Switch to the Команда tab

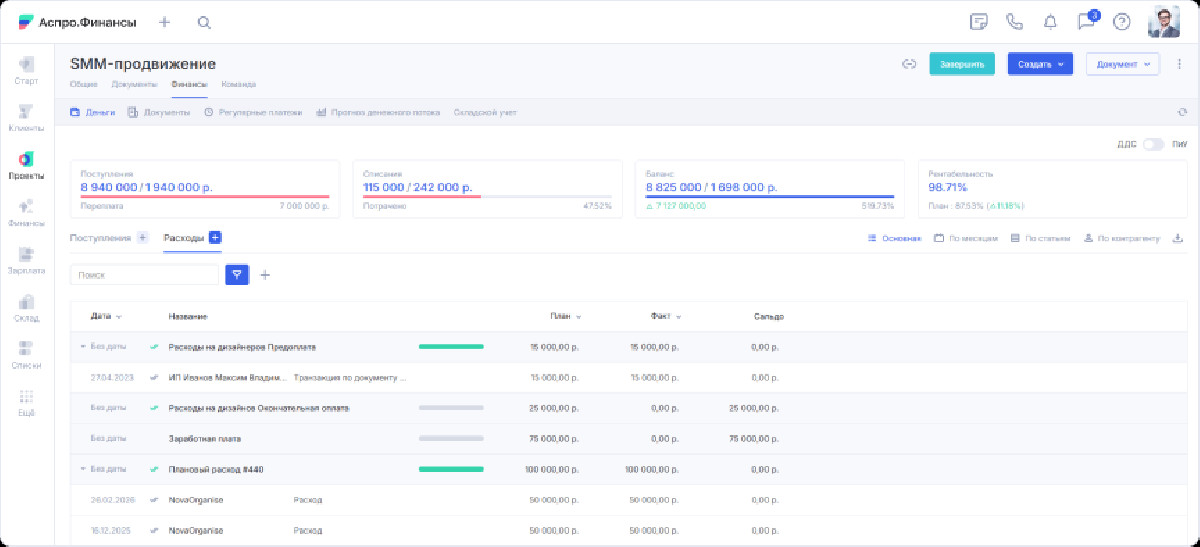pos(238,84)
